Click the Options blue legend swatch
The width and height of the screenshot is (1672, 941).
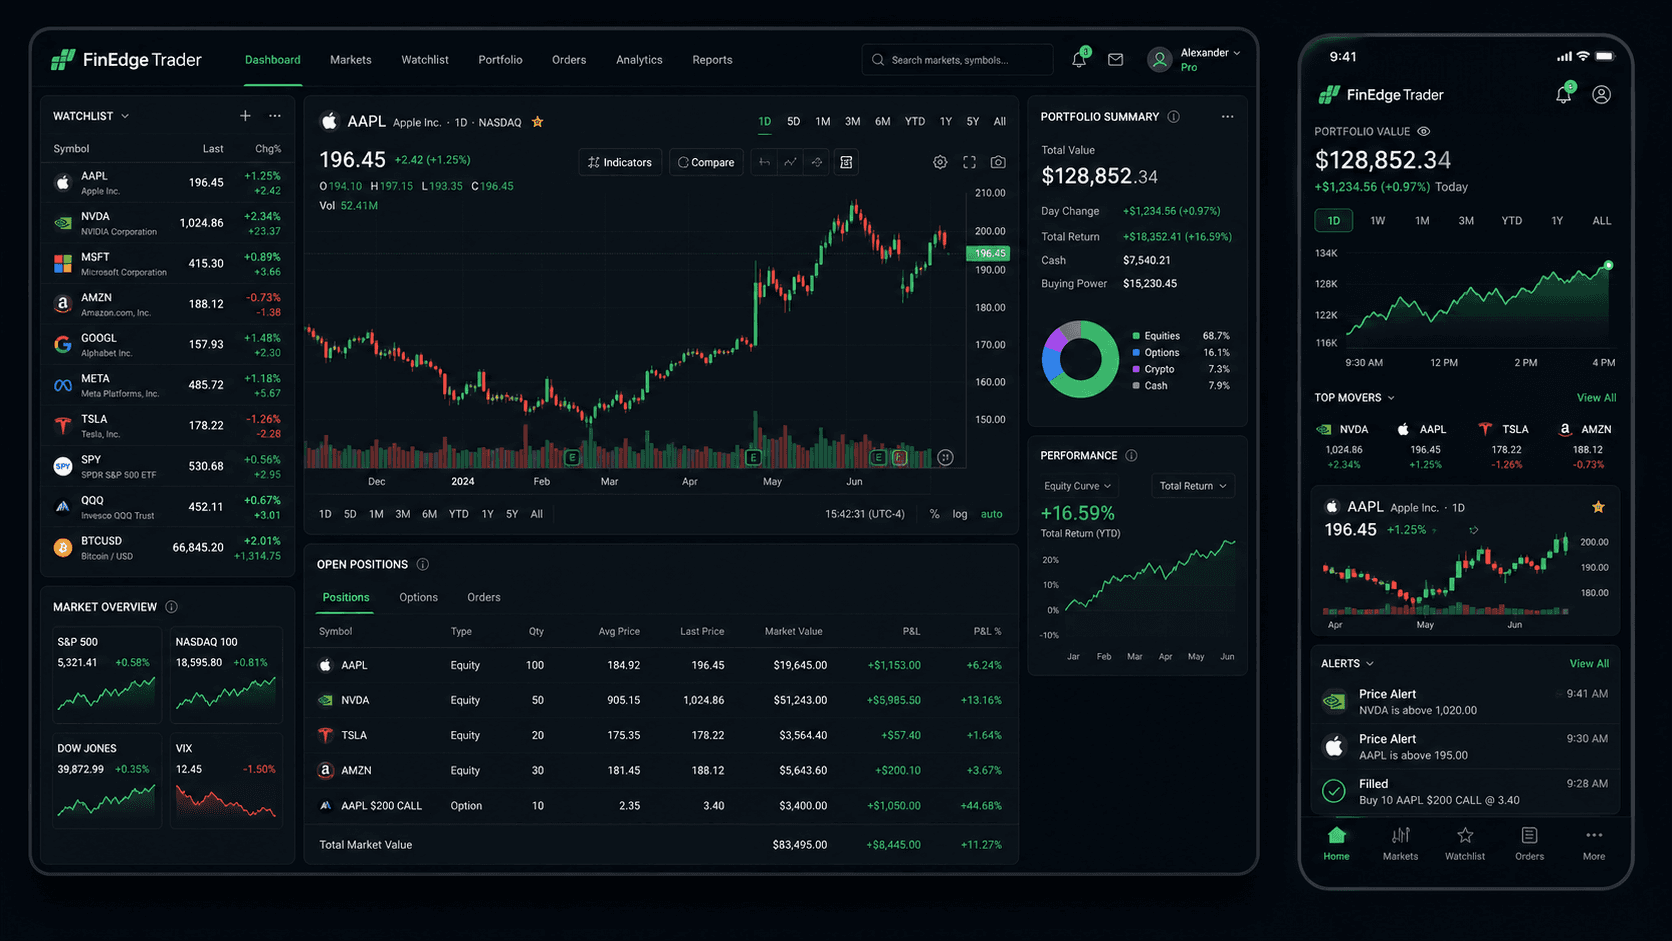(x=1136, y=353)
